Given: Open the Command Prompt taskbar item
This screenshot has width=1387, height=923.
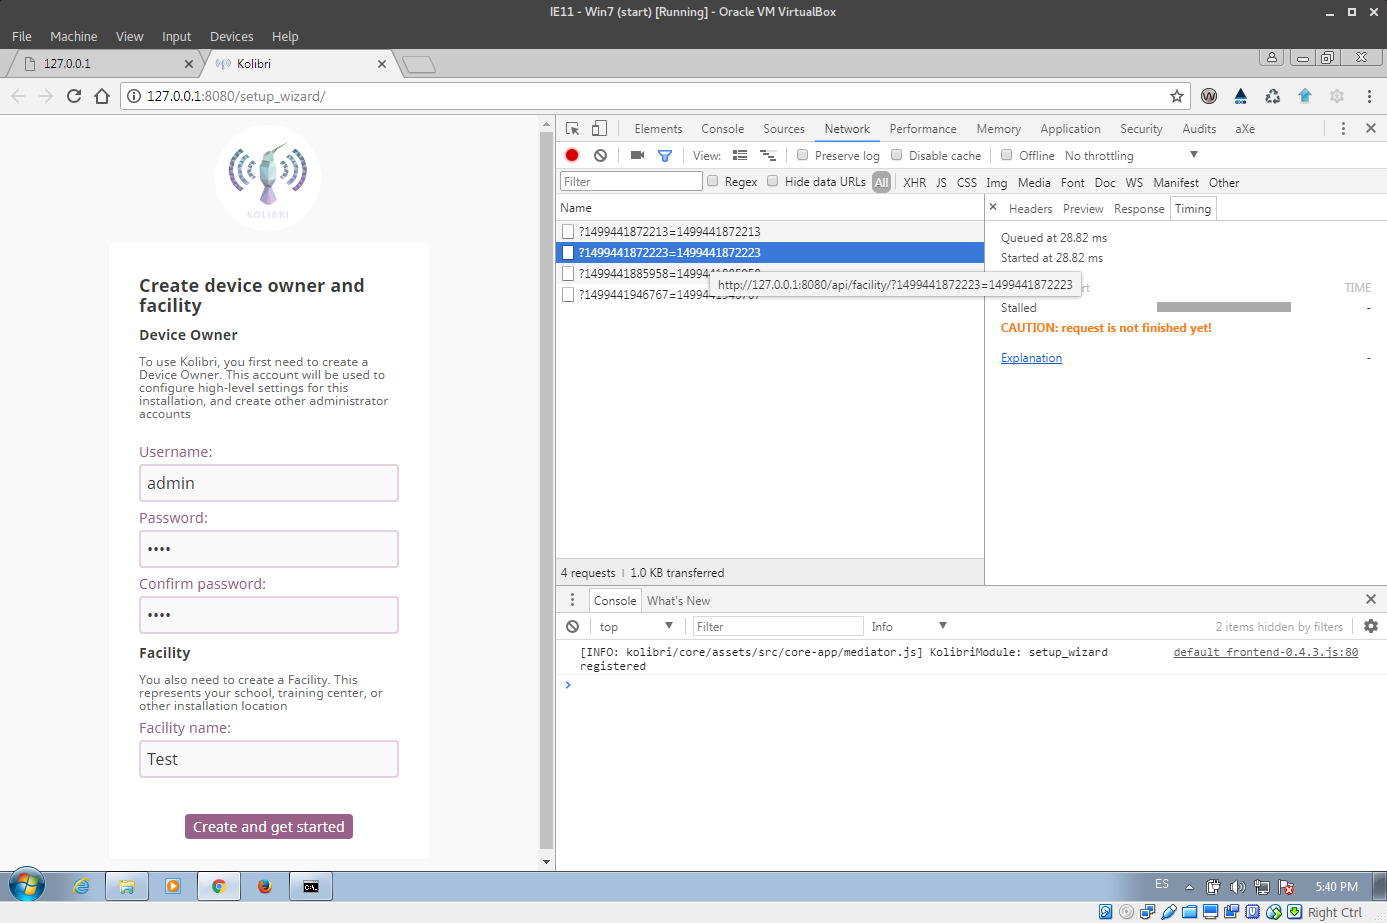Looking at the screenshot, I should click(x=311, y=886).
